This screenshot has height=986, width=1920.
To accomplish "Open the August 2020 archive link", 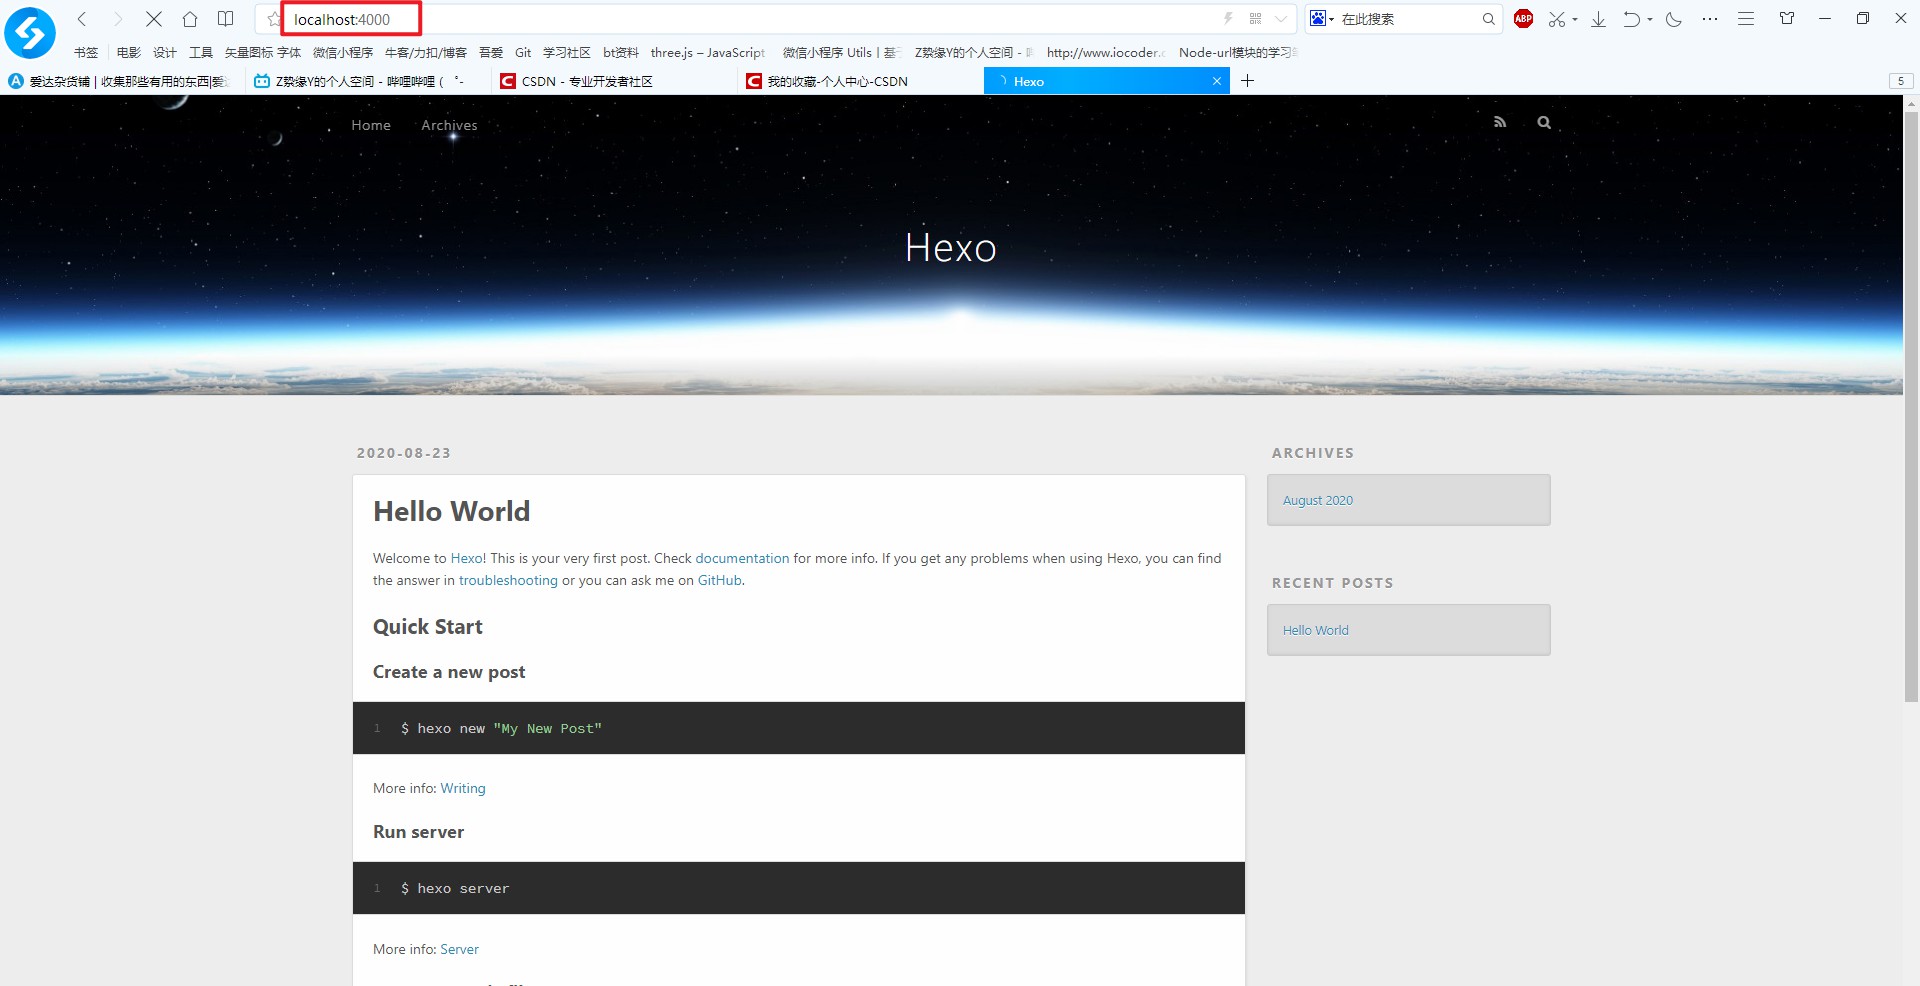I will click(x=1318, y=500).
